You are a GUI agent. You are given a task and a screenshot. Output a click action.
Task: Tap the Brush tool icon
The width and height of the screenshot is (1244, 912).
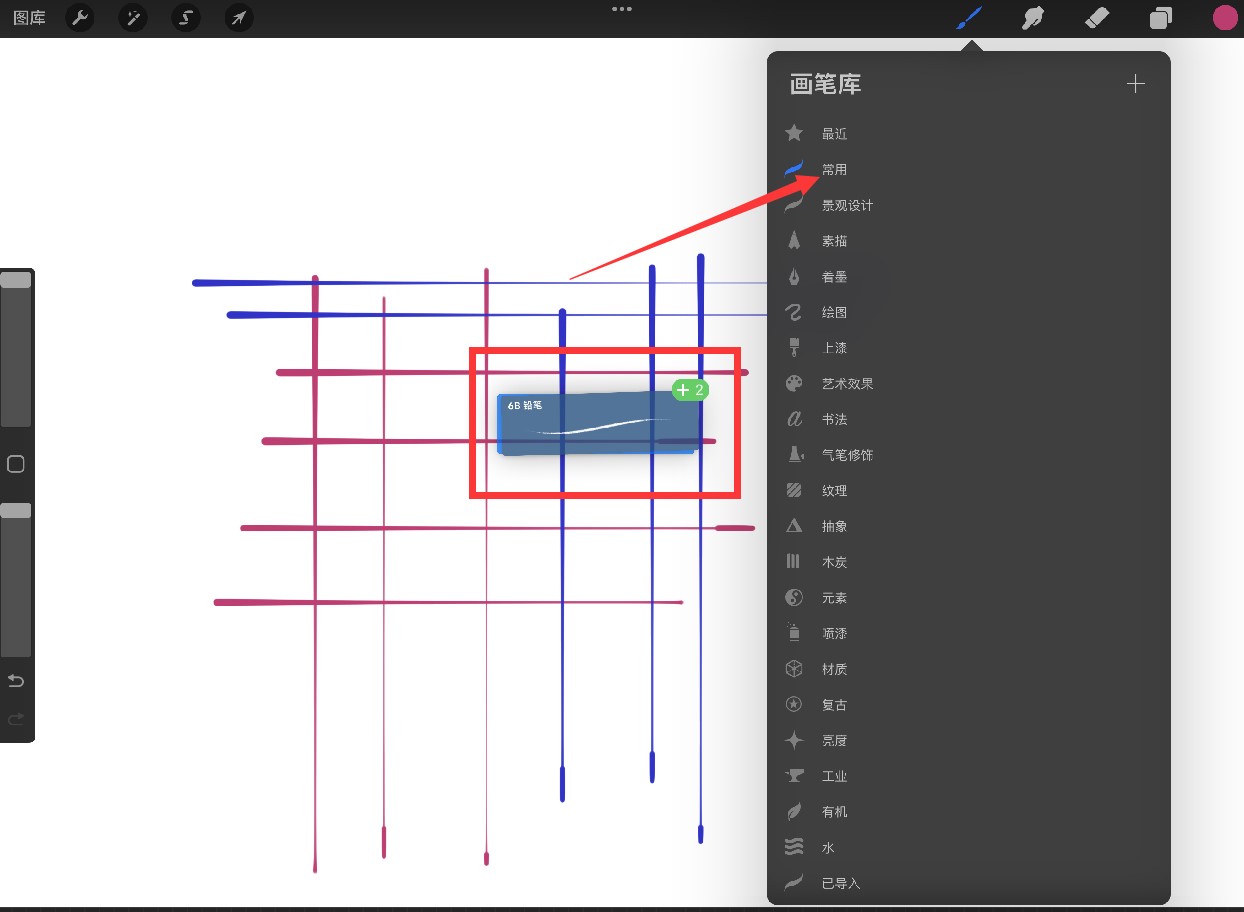[x=969, y=18]
